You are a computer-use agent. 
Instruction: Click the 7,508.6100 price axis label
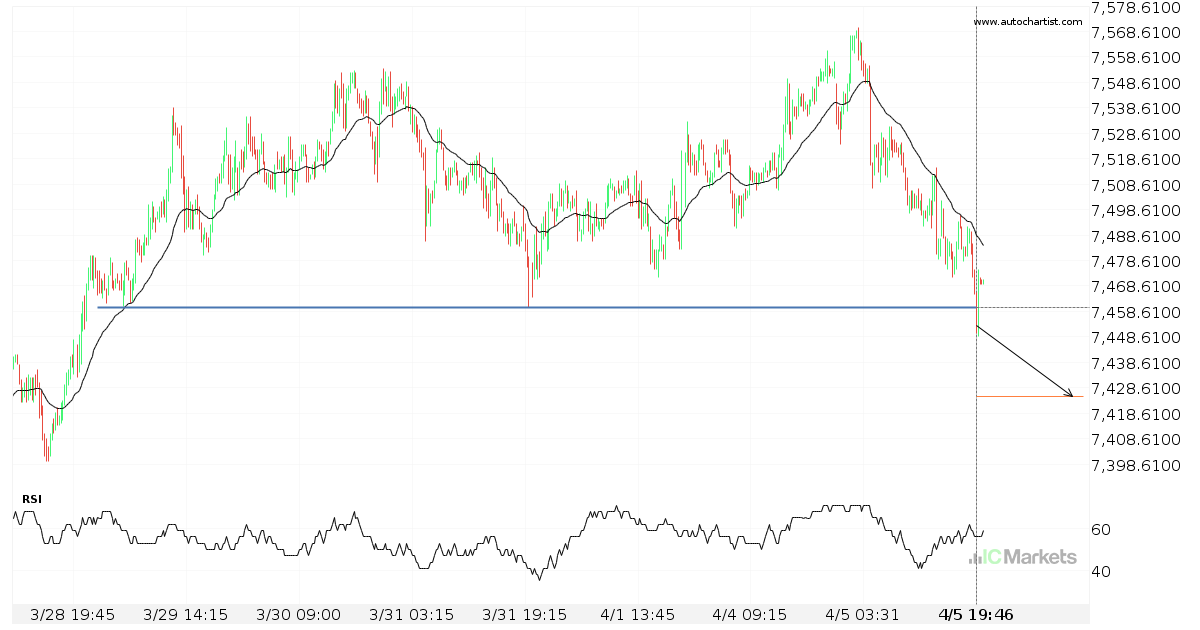[1138, 185]
